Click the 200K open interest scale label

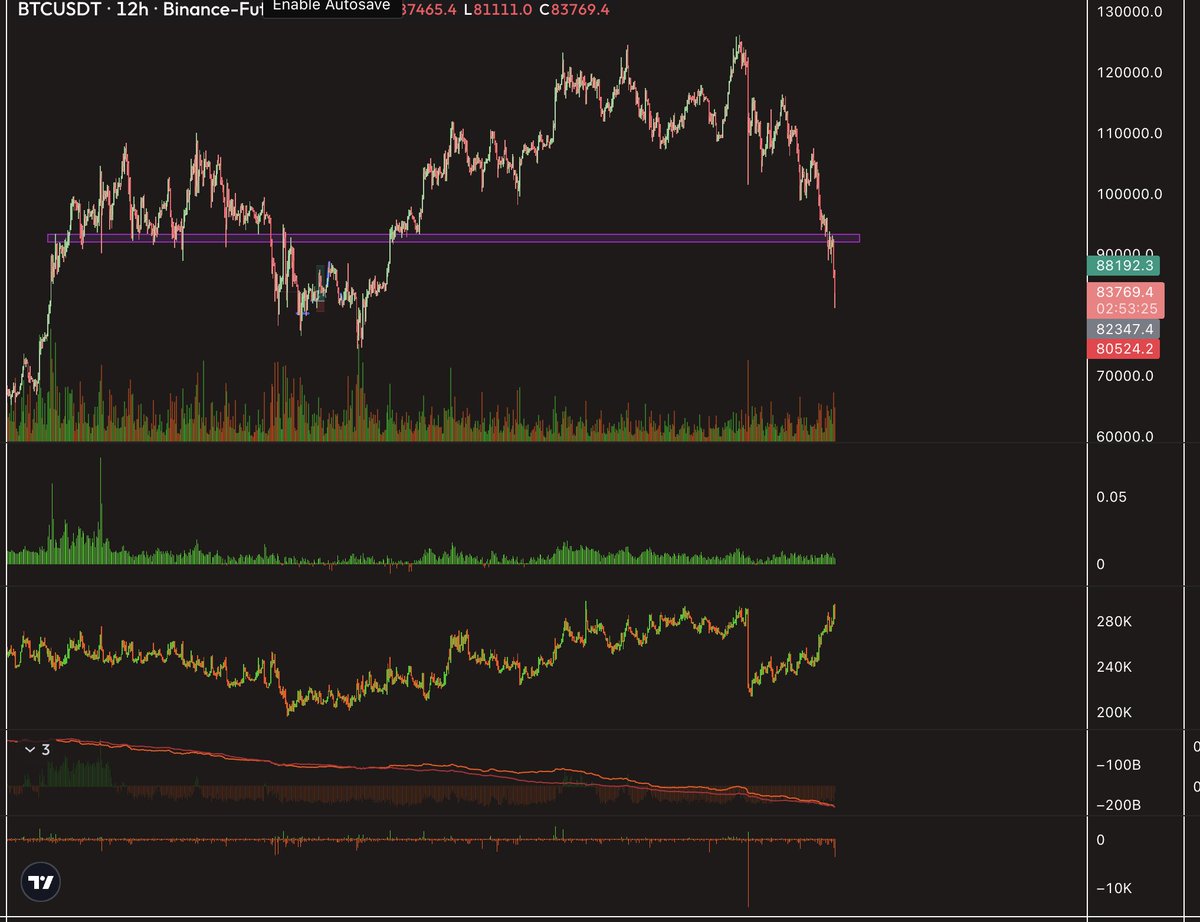point(1114,713)
